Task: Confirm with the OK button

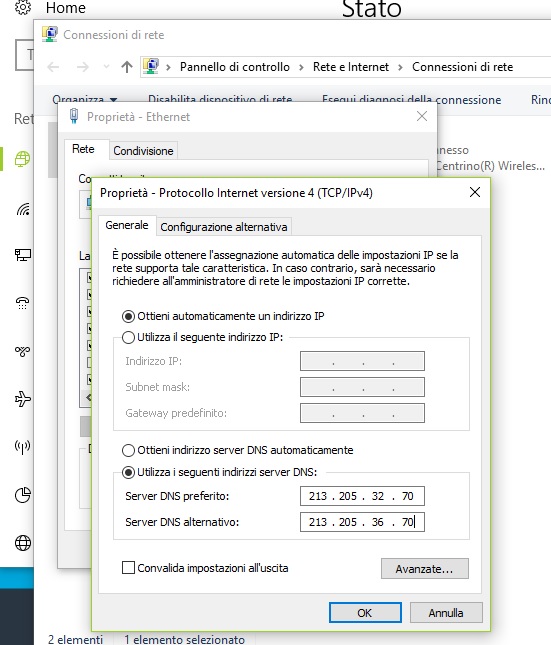Action: click(x=365, y=613)
